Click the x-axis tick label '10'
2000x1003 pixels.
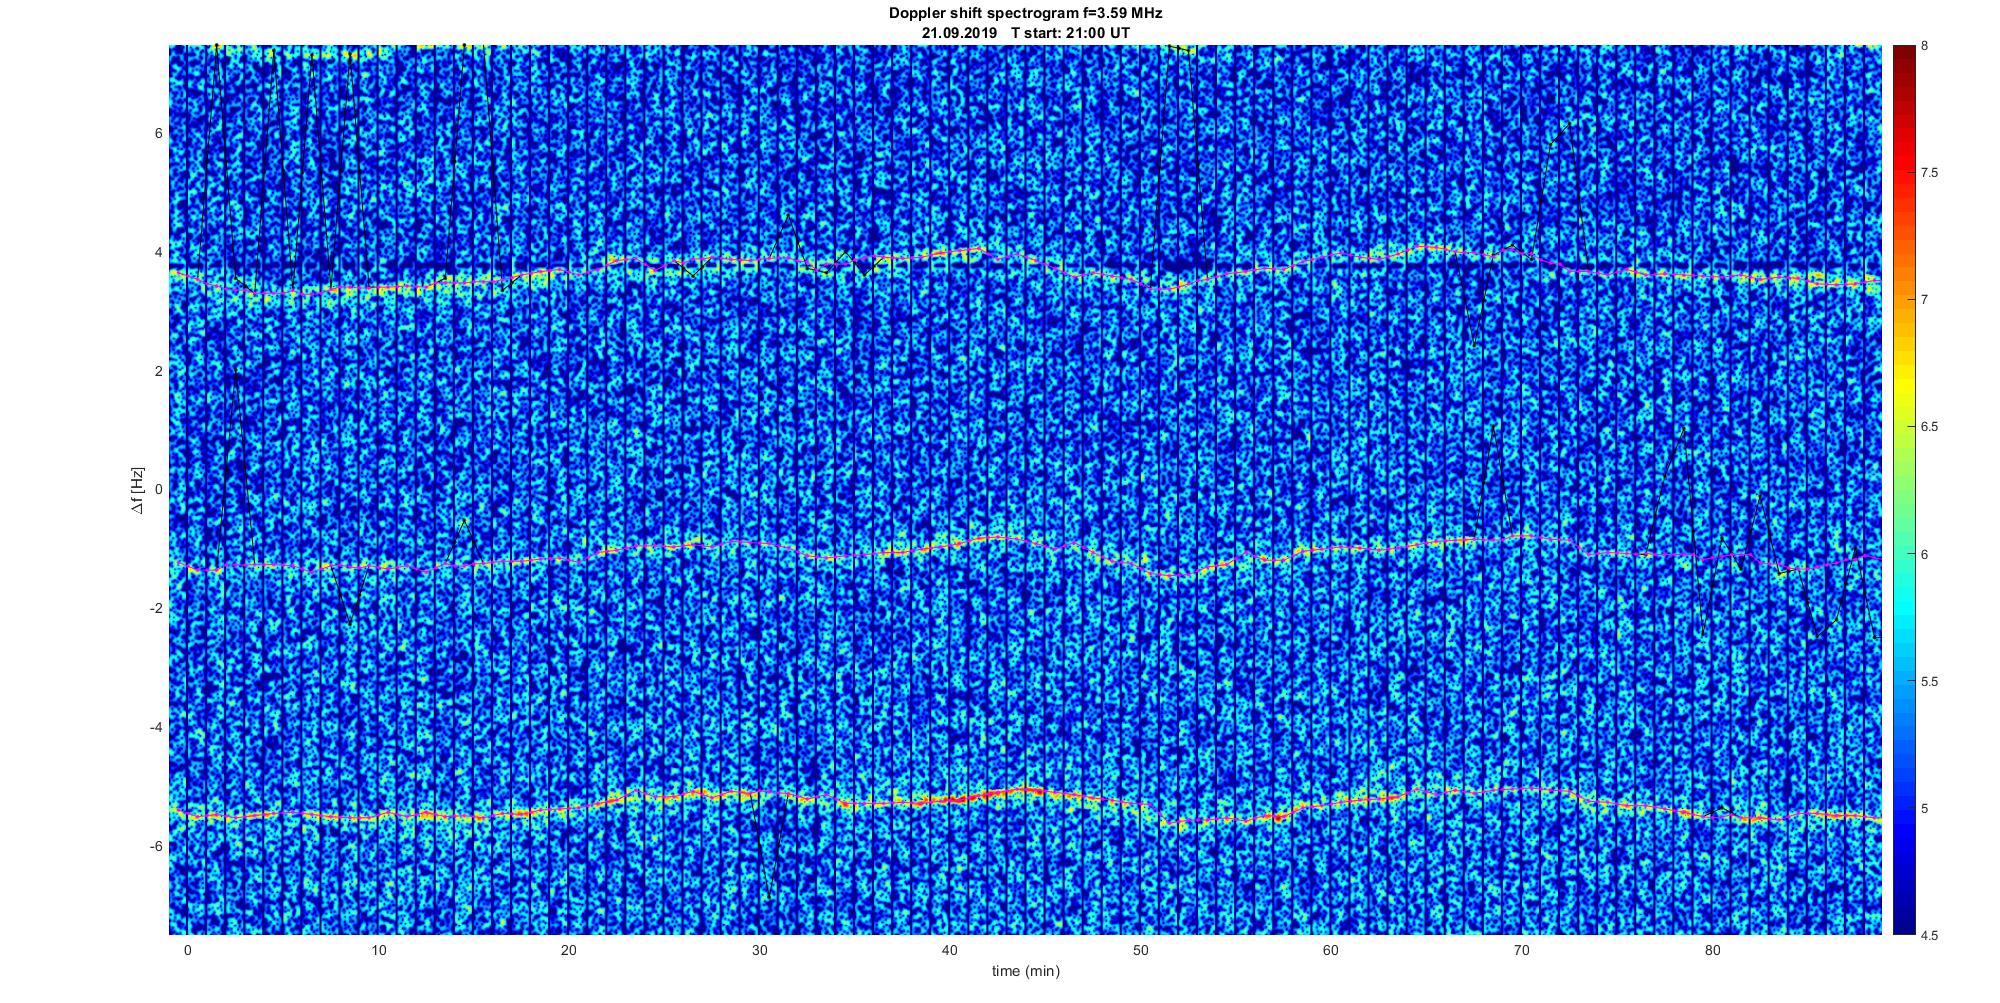click(x=378, y=950)
